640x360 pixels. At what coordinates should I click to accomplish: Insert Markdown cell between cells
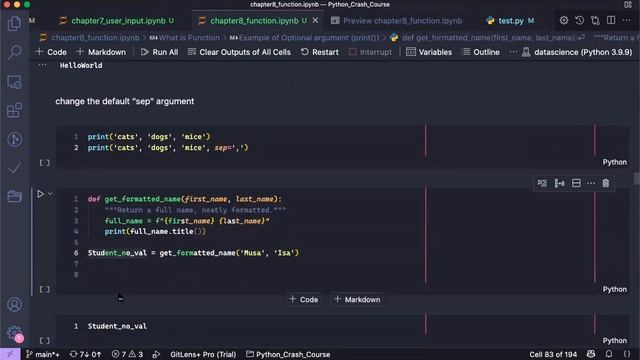tap(357, 300)
